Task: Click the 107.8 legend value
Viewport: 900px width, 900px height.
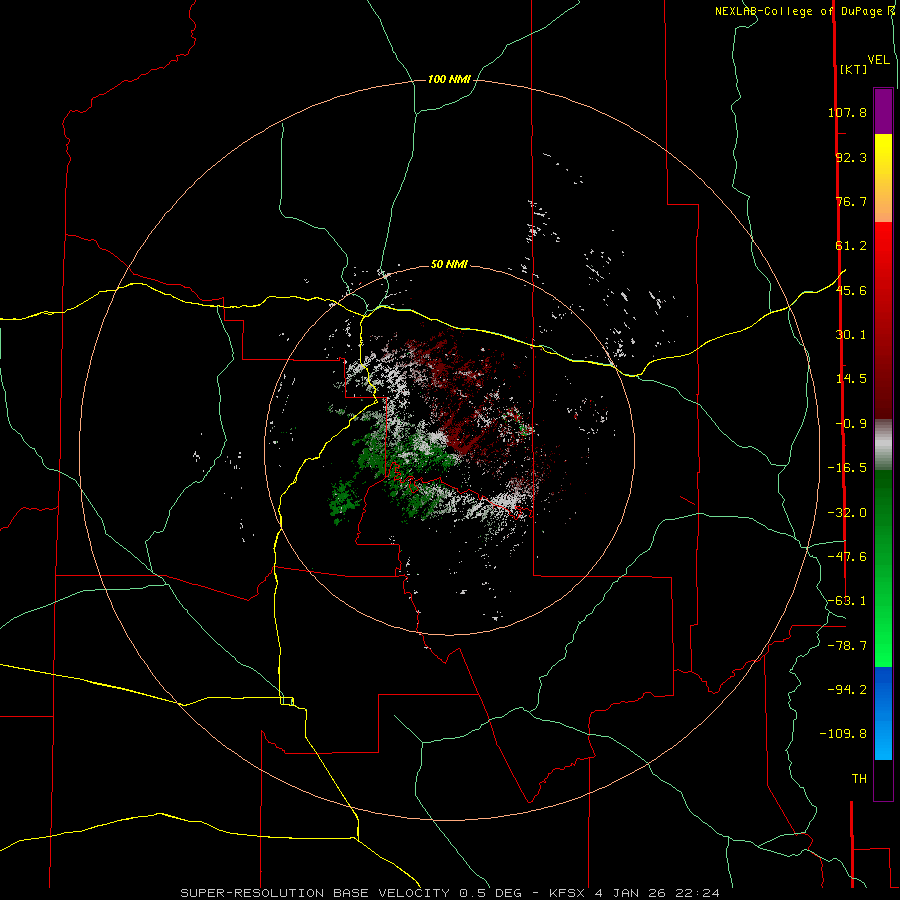Action: pyautogui.click(x=847, y=112)
